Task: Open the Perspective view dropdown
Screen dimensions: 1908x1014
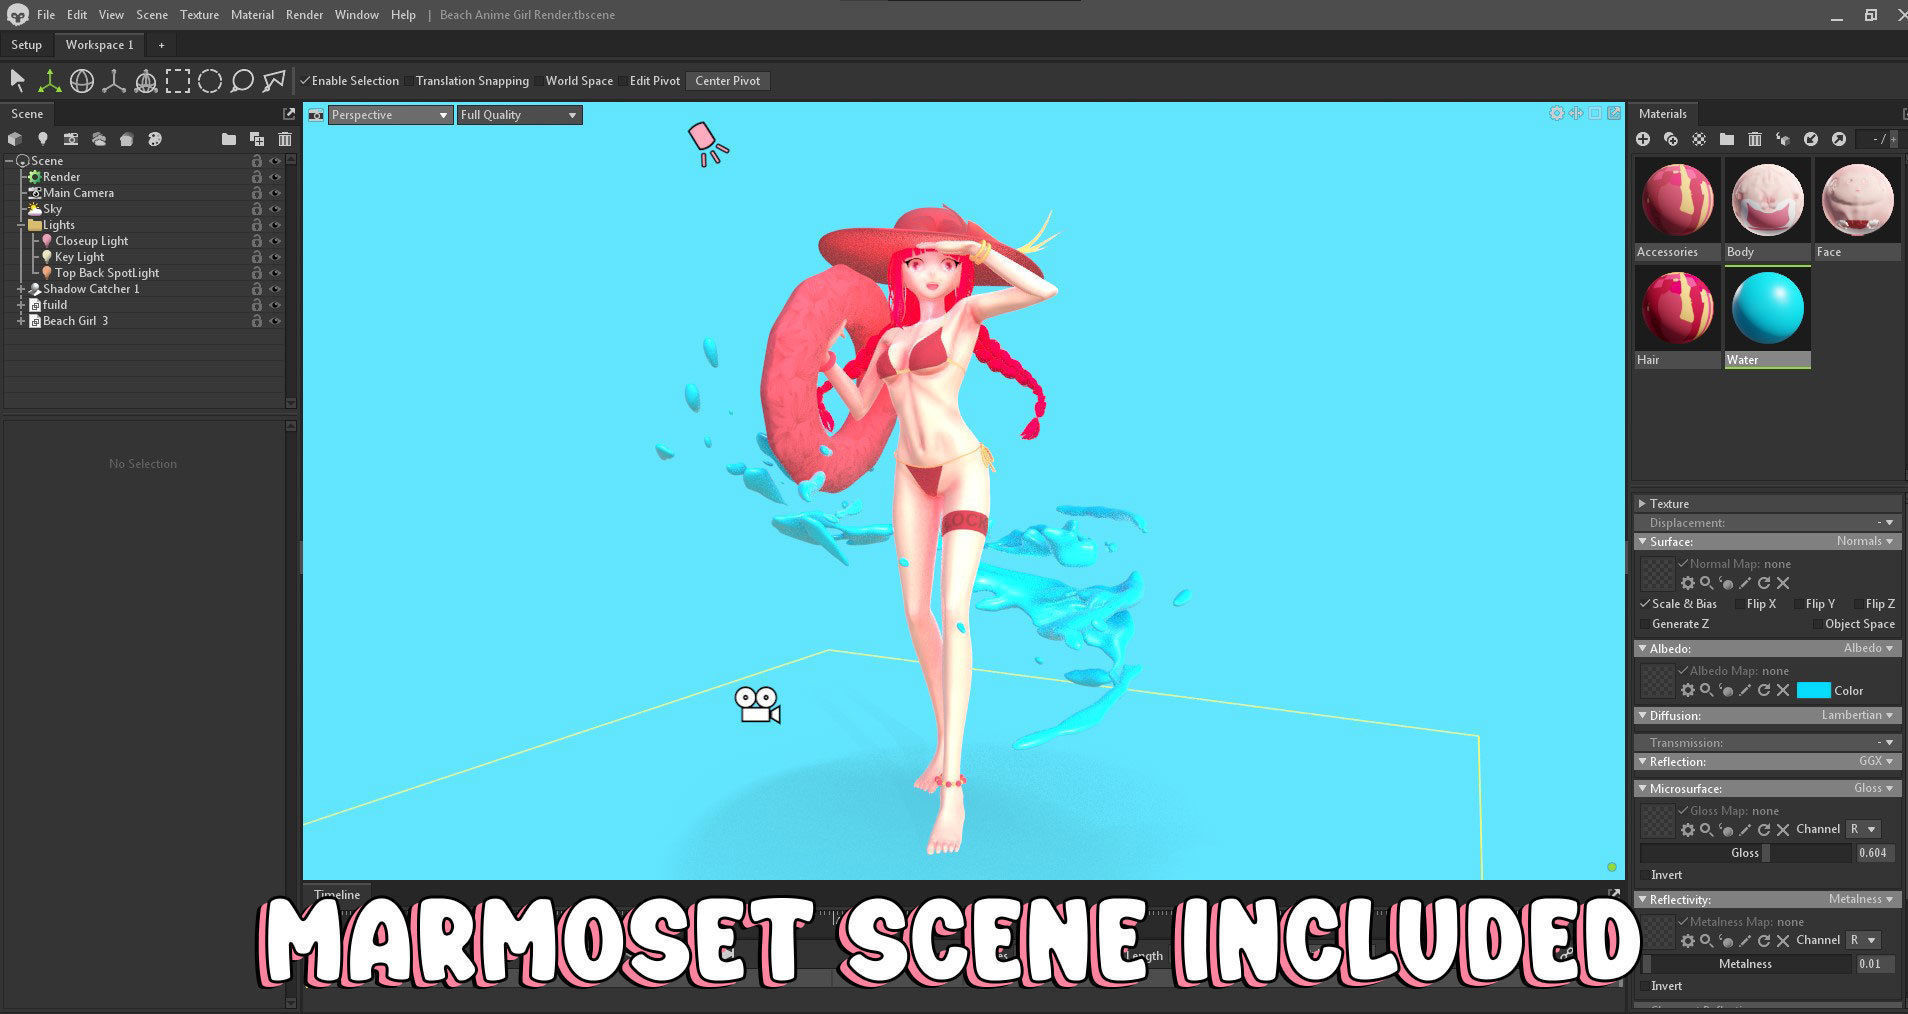Action: [390, 115]
